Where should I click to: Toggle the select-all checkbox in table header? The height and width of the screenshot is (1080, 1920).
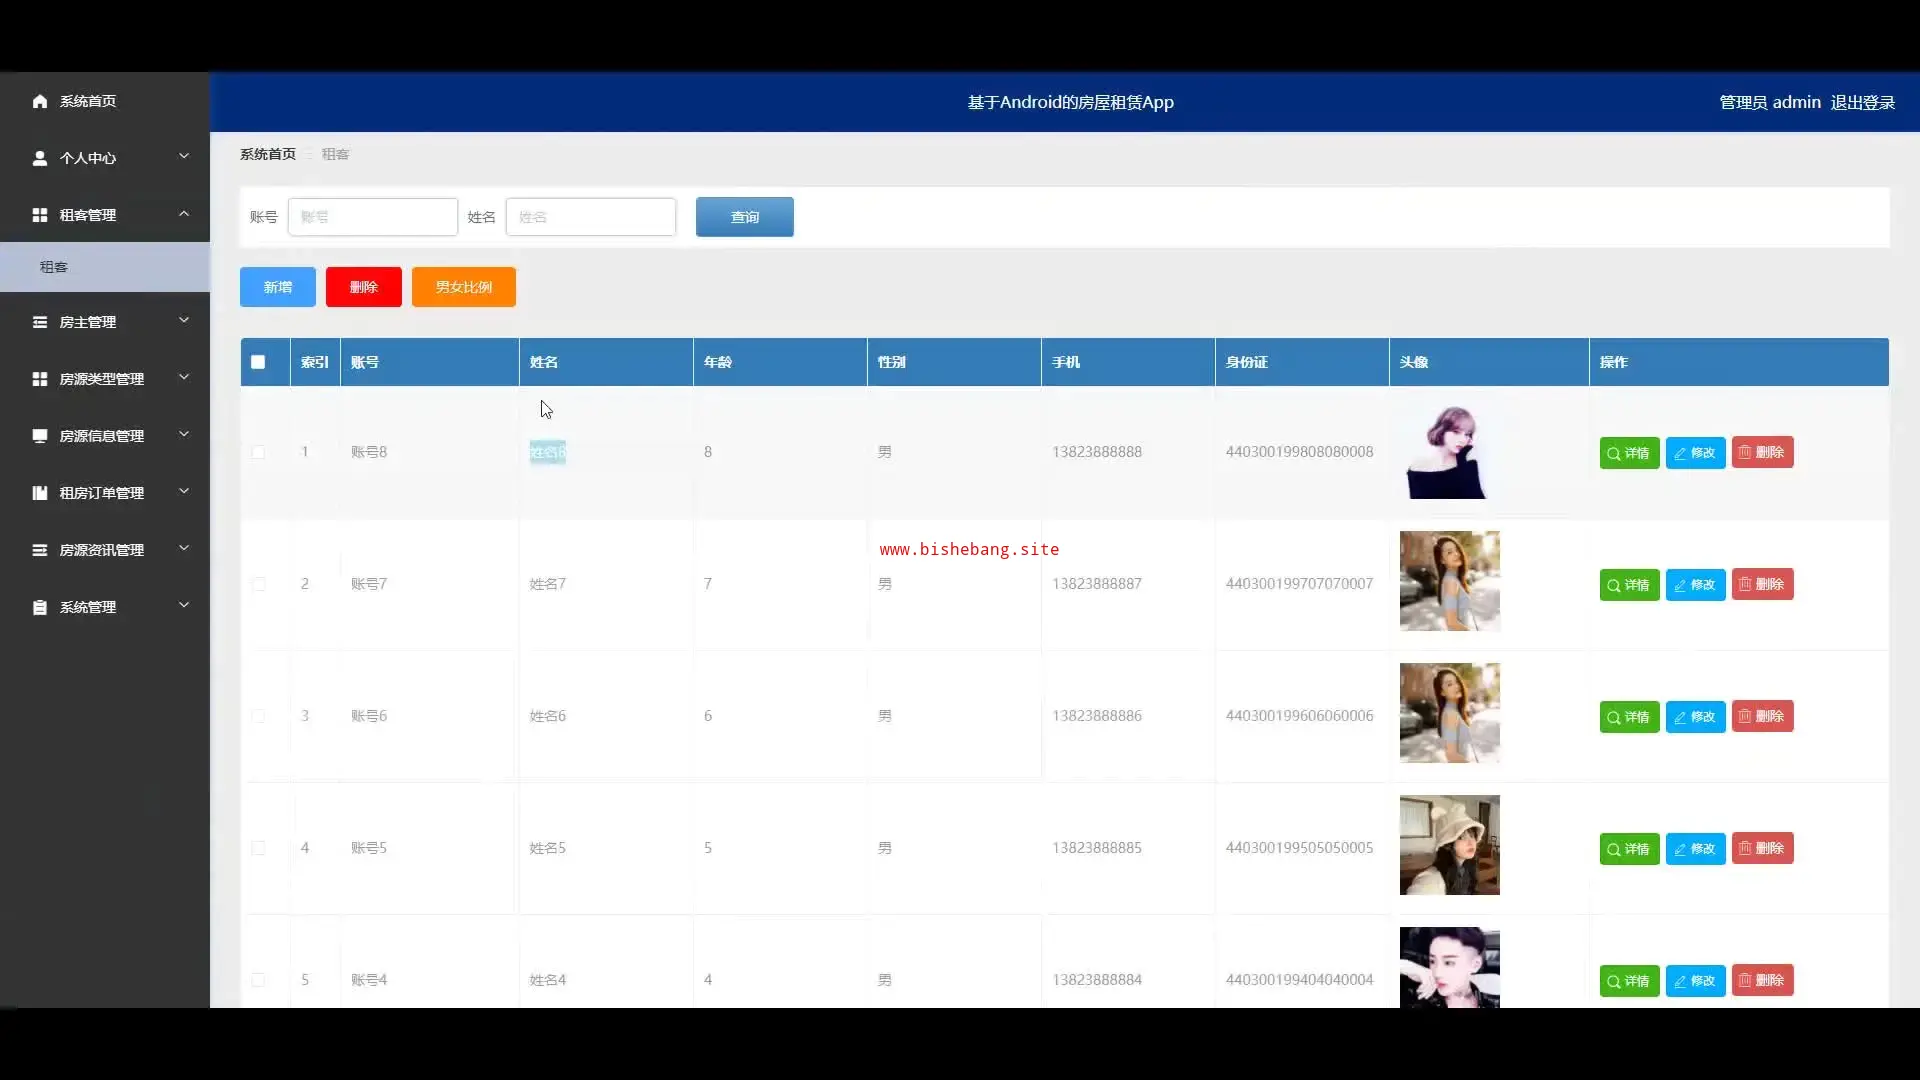point(258,362)
